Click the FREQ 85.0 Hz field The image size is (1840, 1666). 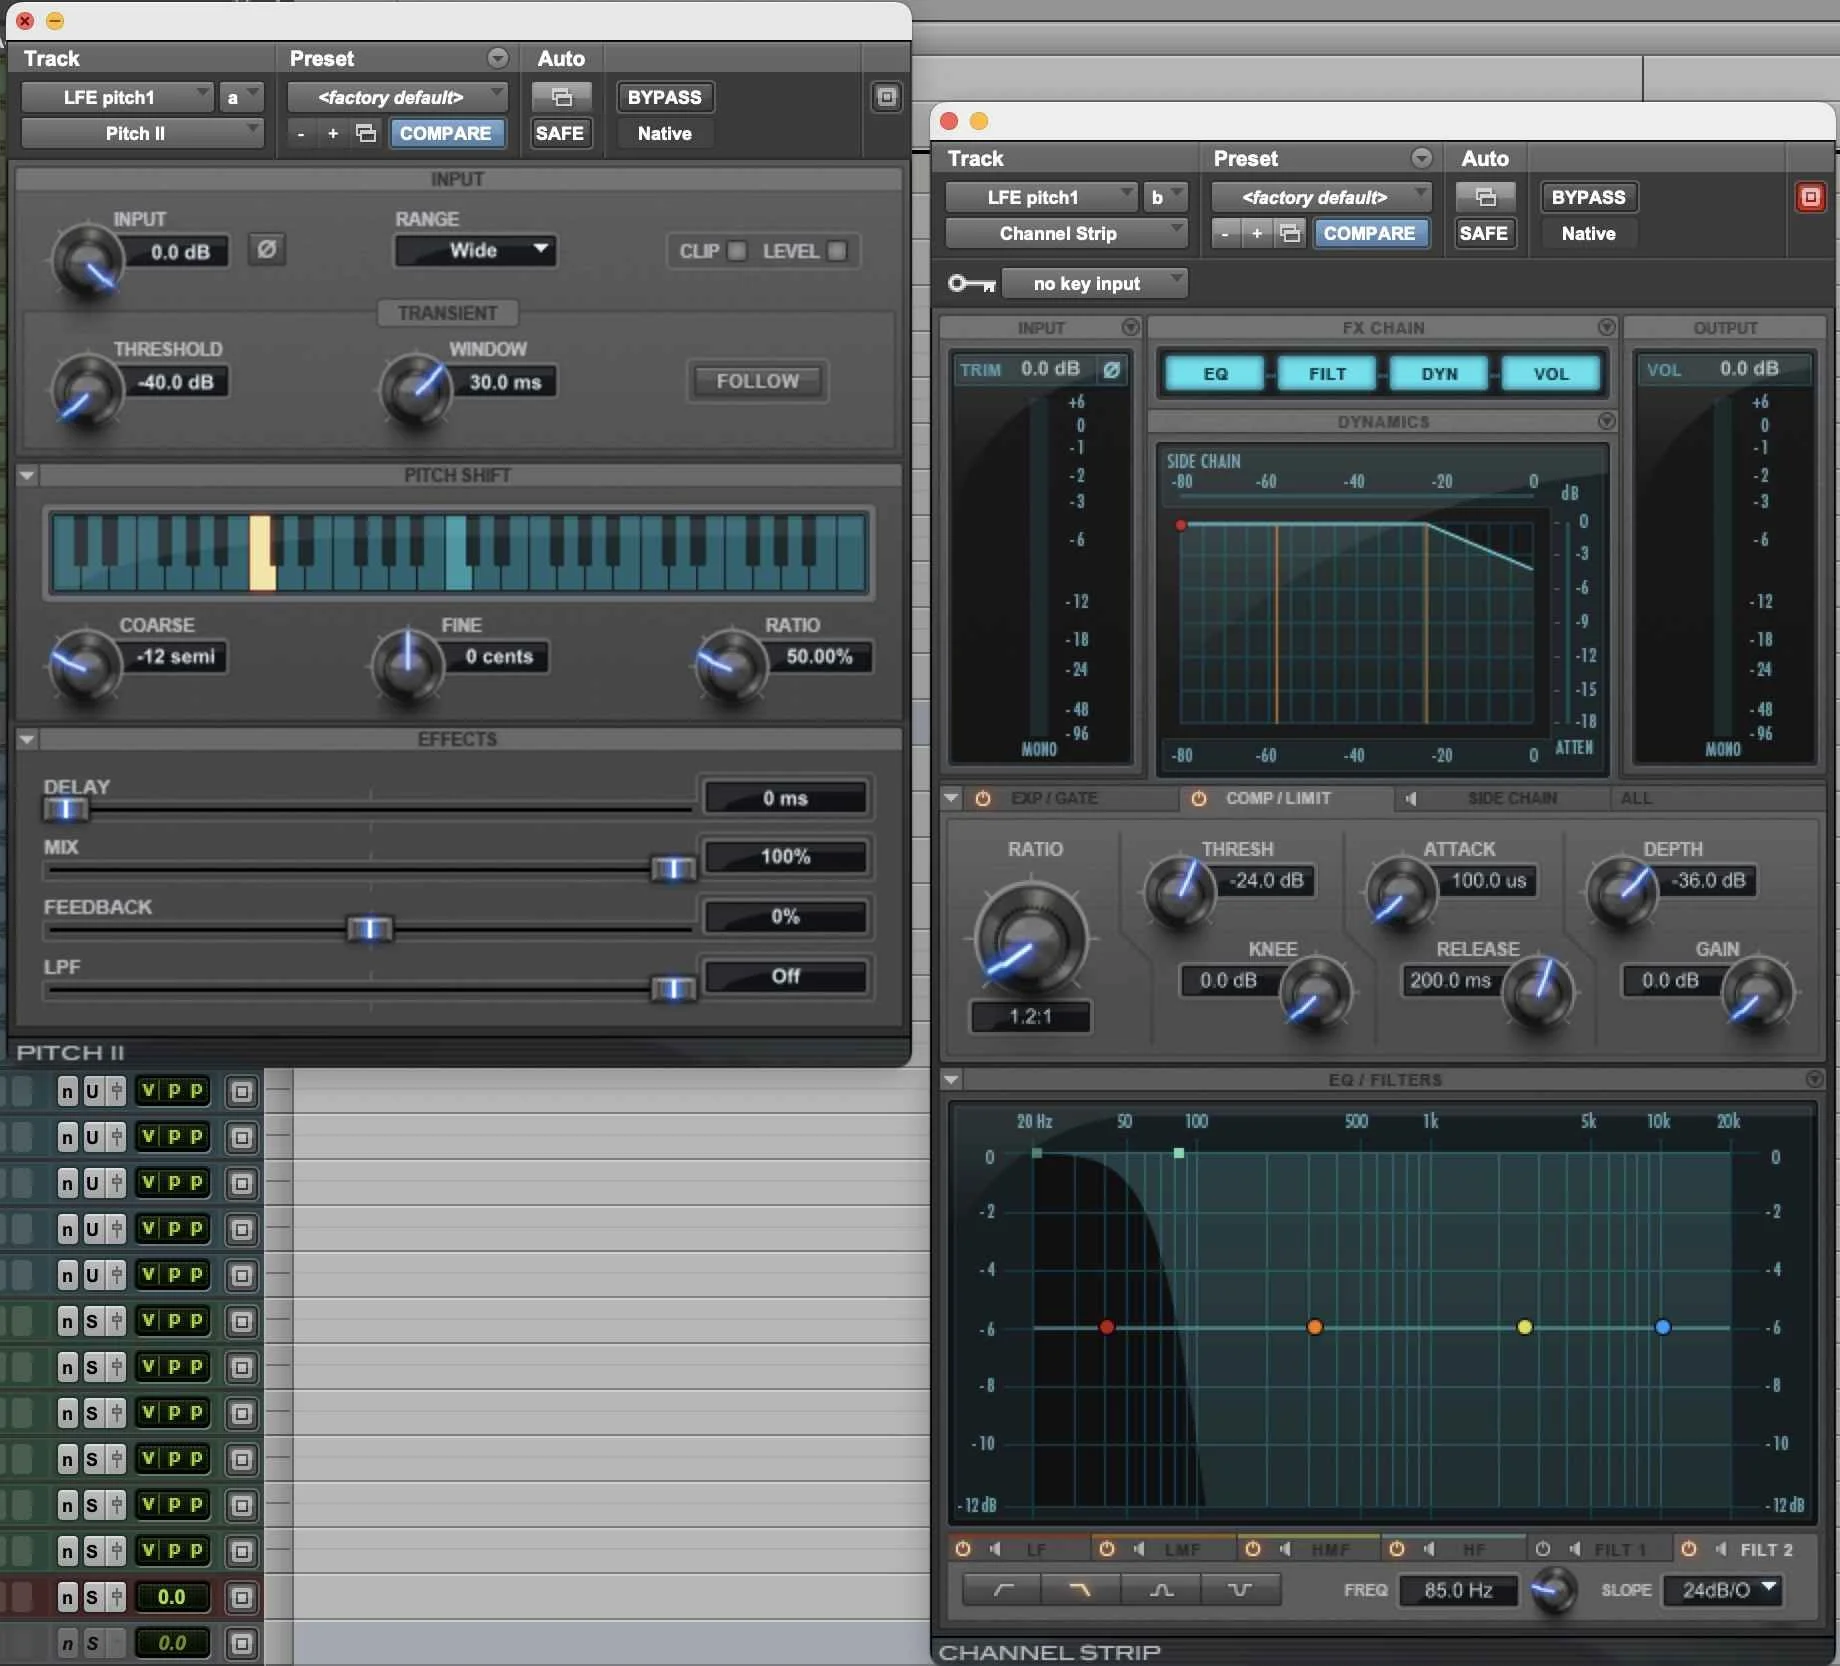click(1457, 1589)
